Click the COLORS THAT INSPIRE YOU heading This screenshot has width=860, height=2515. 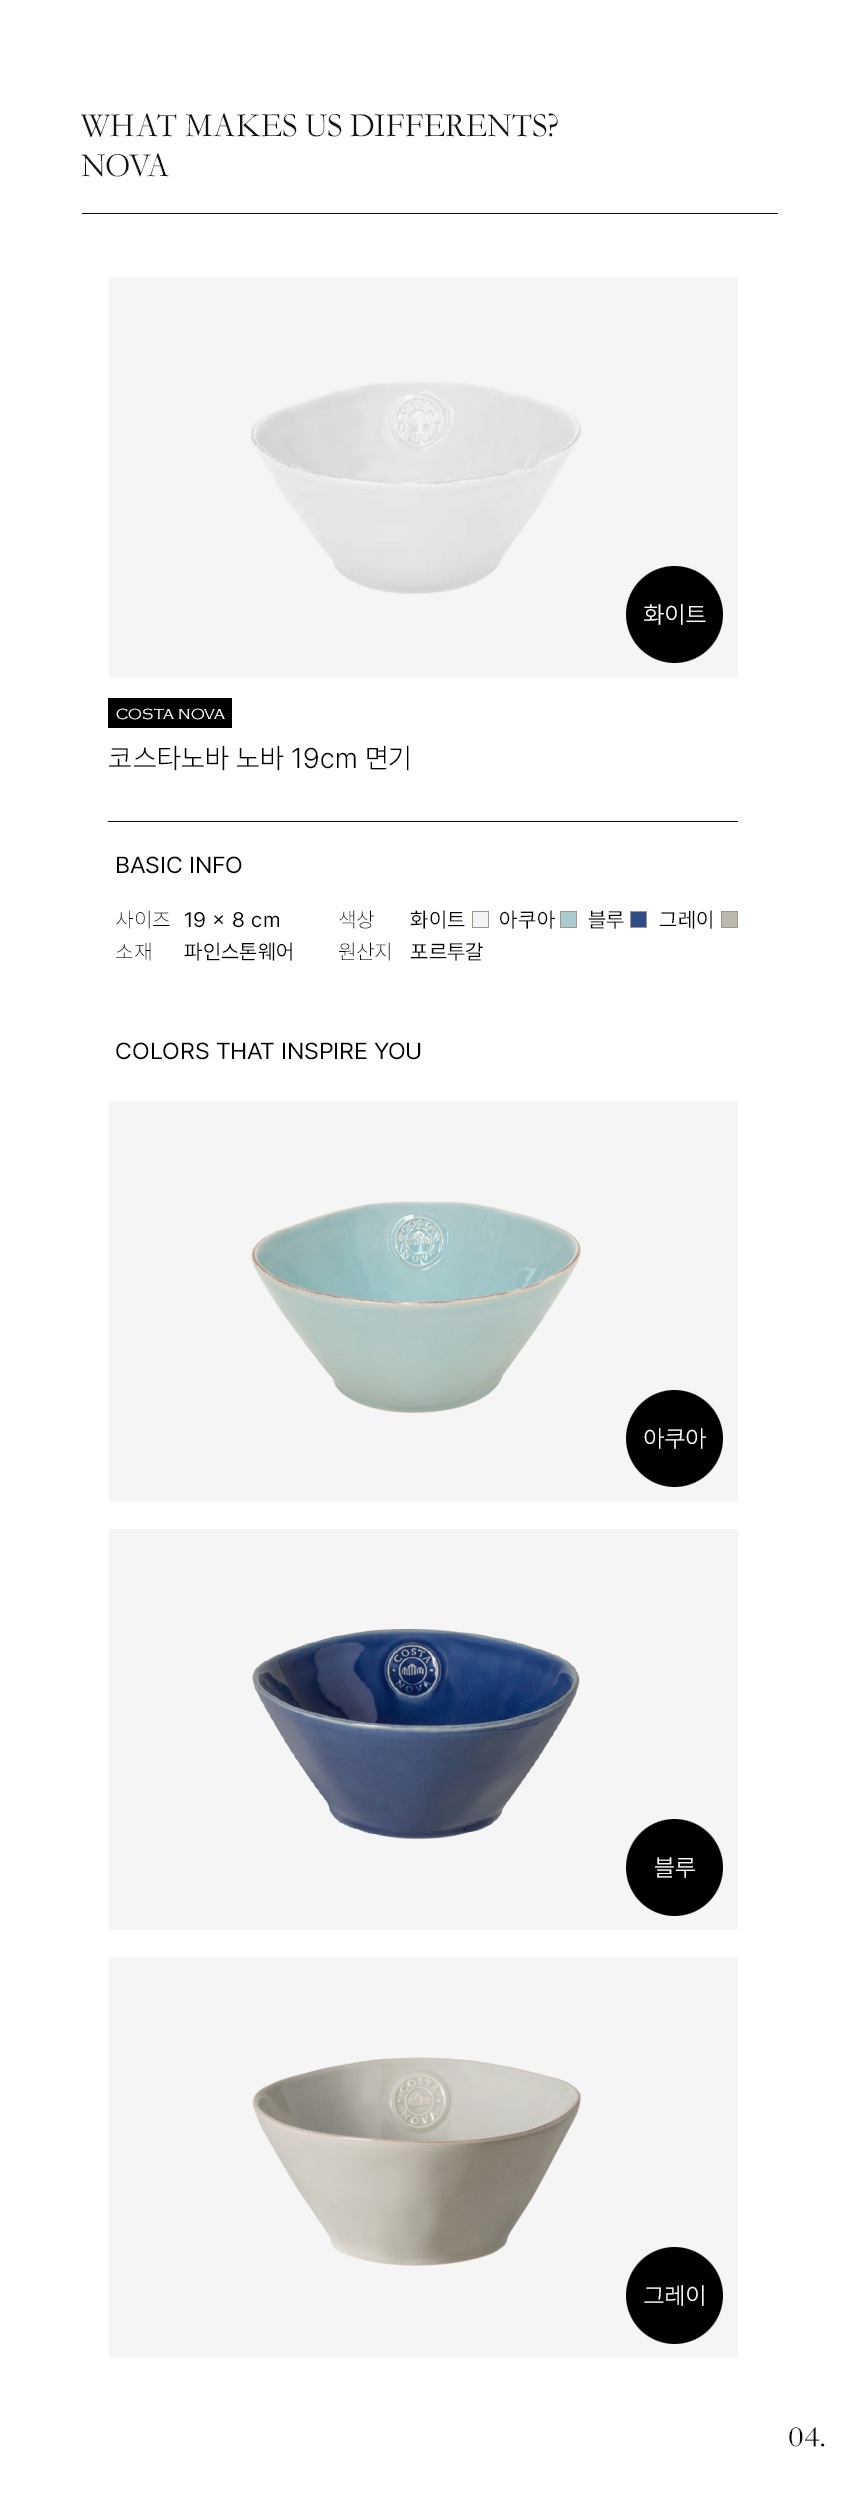tap(268, 1051)
